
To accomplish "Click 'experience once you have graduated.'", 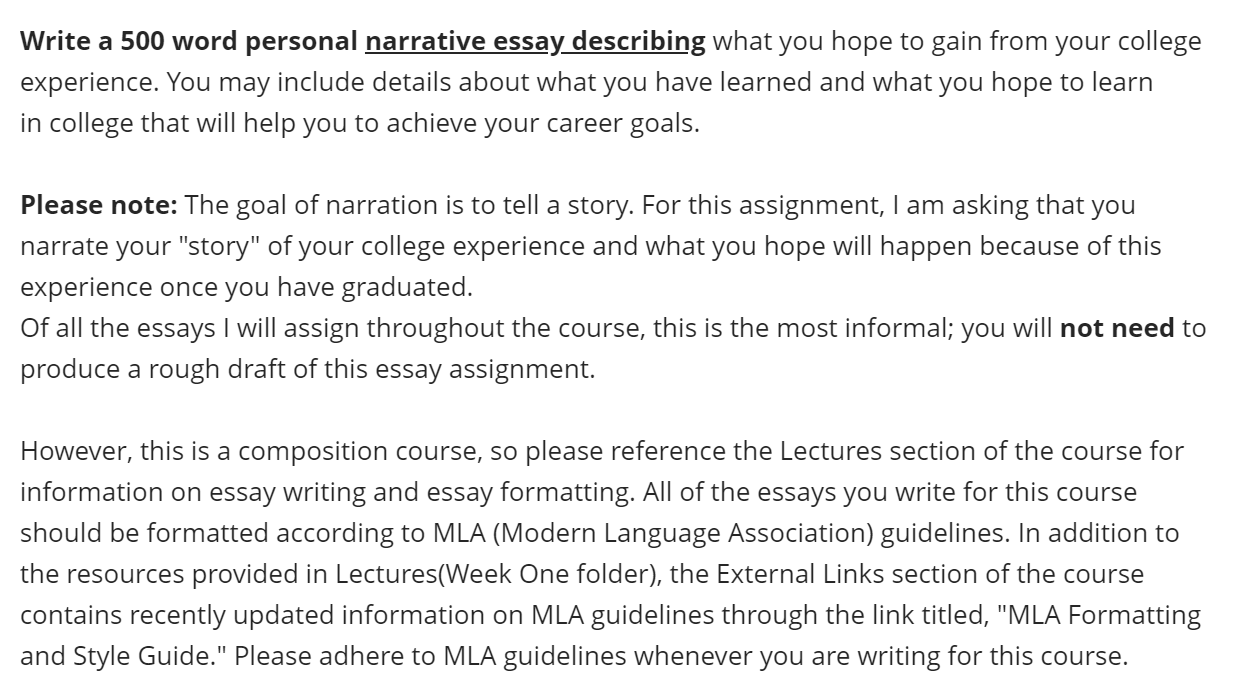I will click(246, 288).
